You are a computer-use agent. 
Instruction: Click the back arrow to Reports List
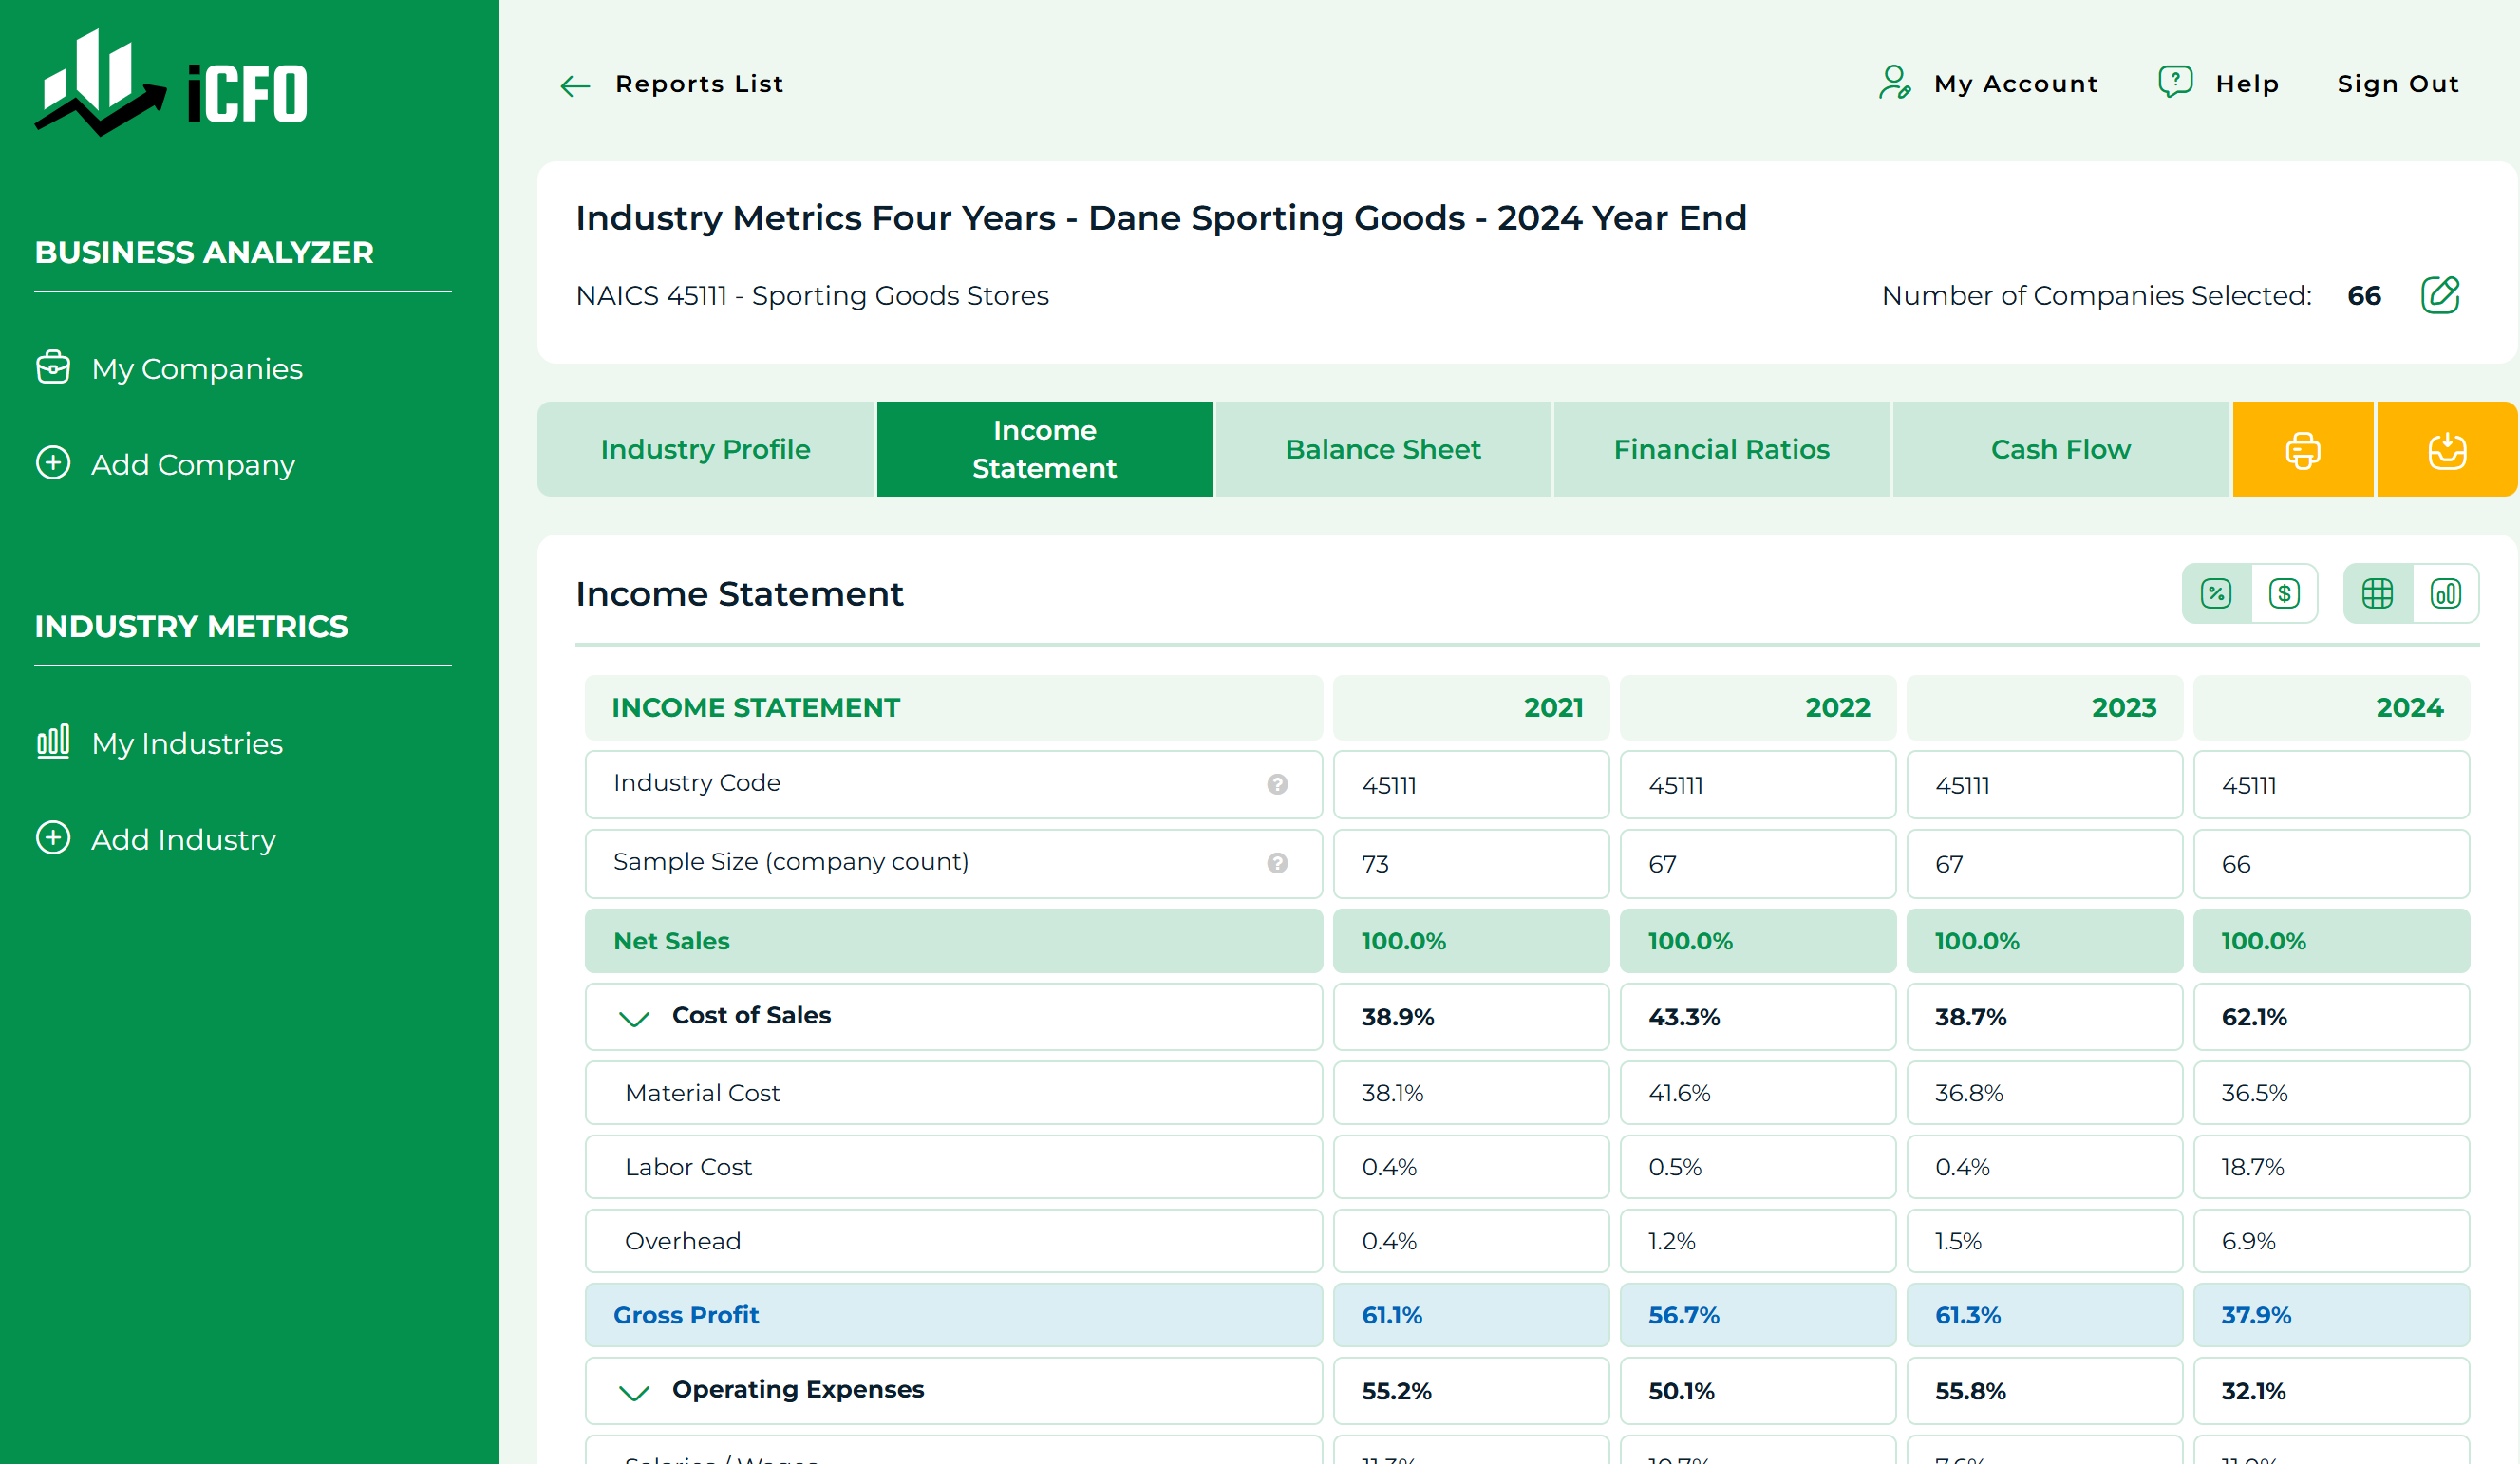(575, 86)
